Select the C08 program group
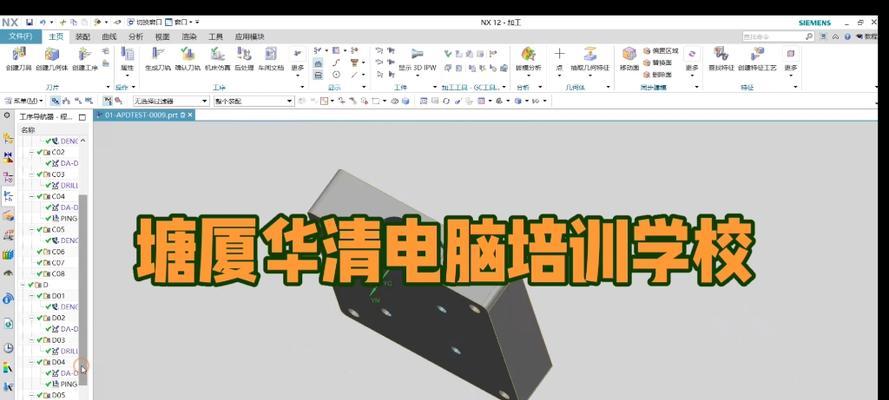 58,274
